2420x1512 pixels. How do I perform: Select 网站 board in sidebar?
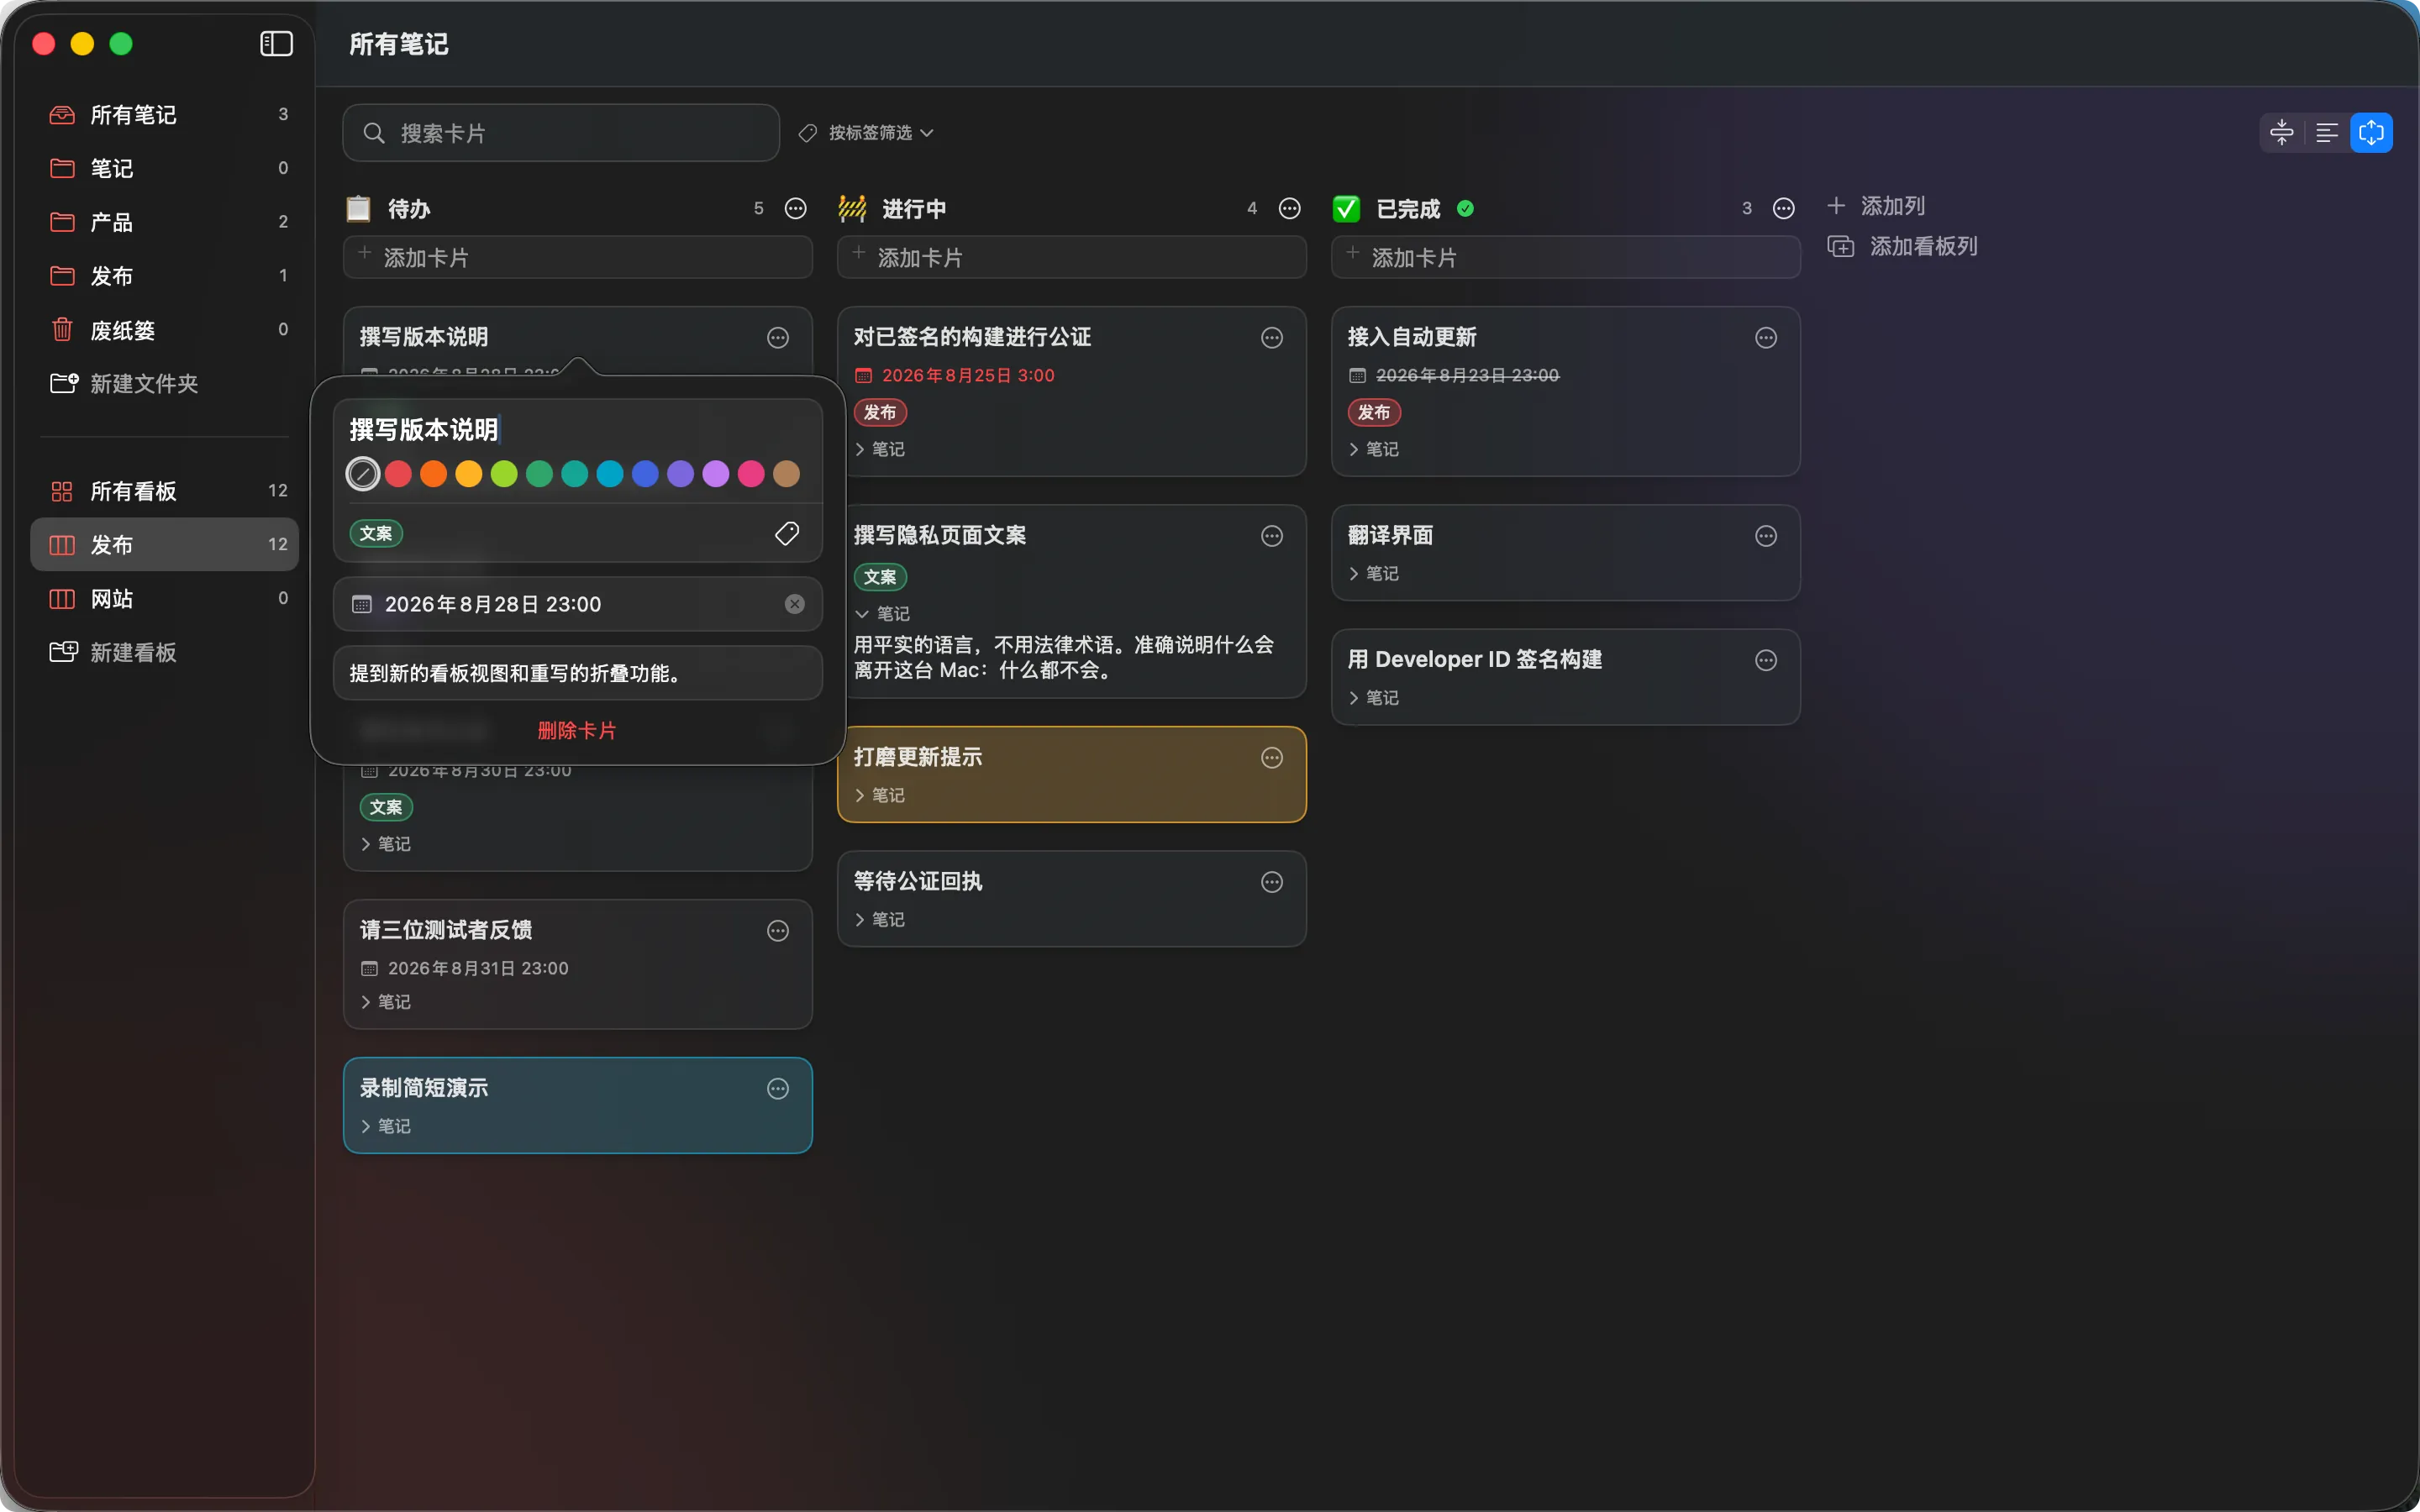165,598
